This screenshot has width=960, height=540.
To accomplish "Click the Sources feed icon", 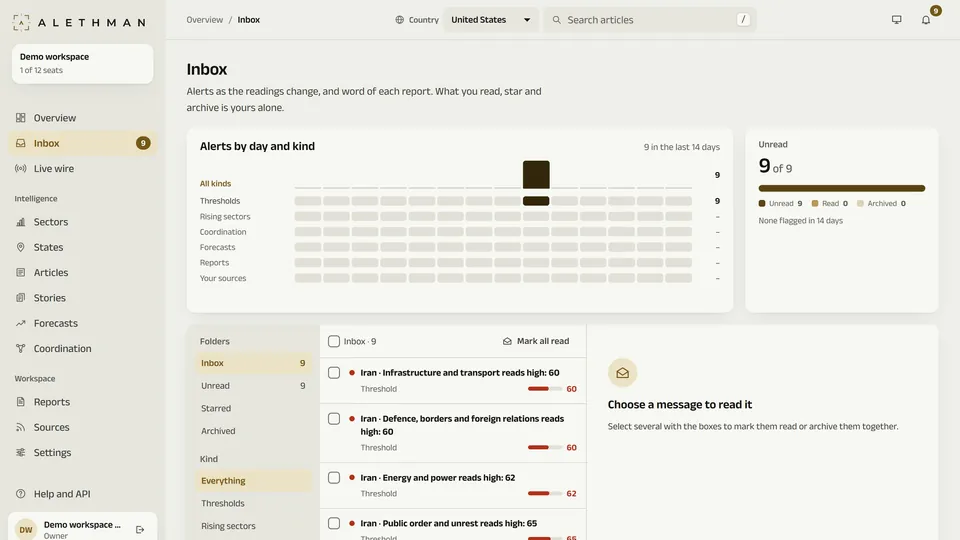I will point(21,427).
